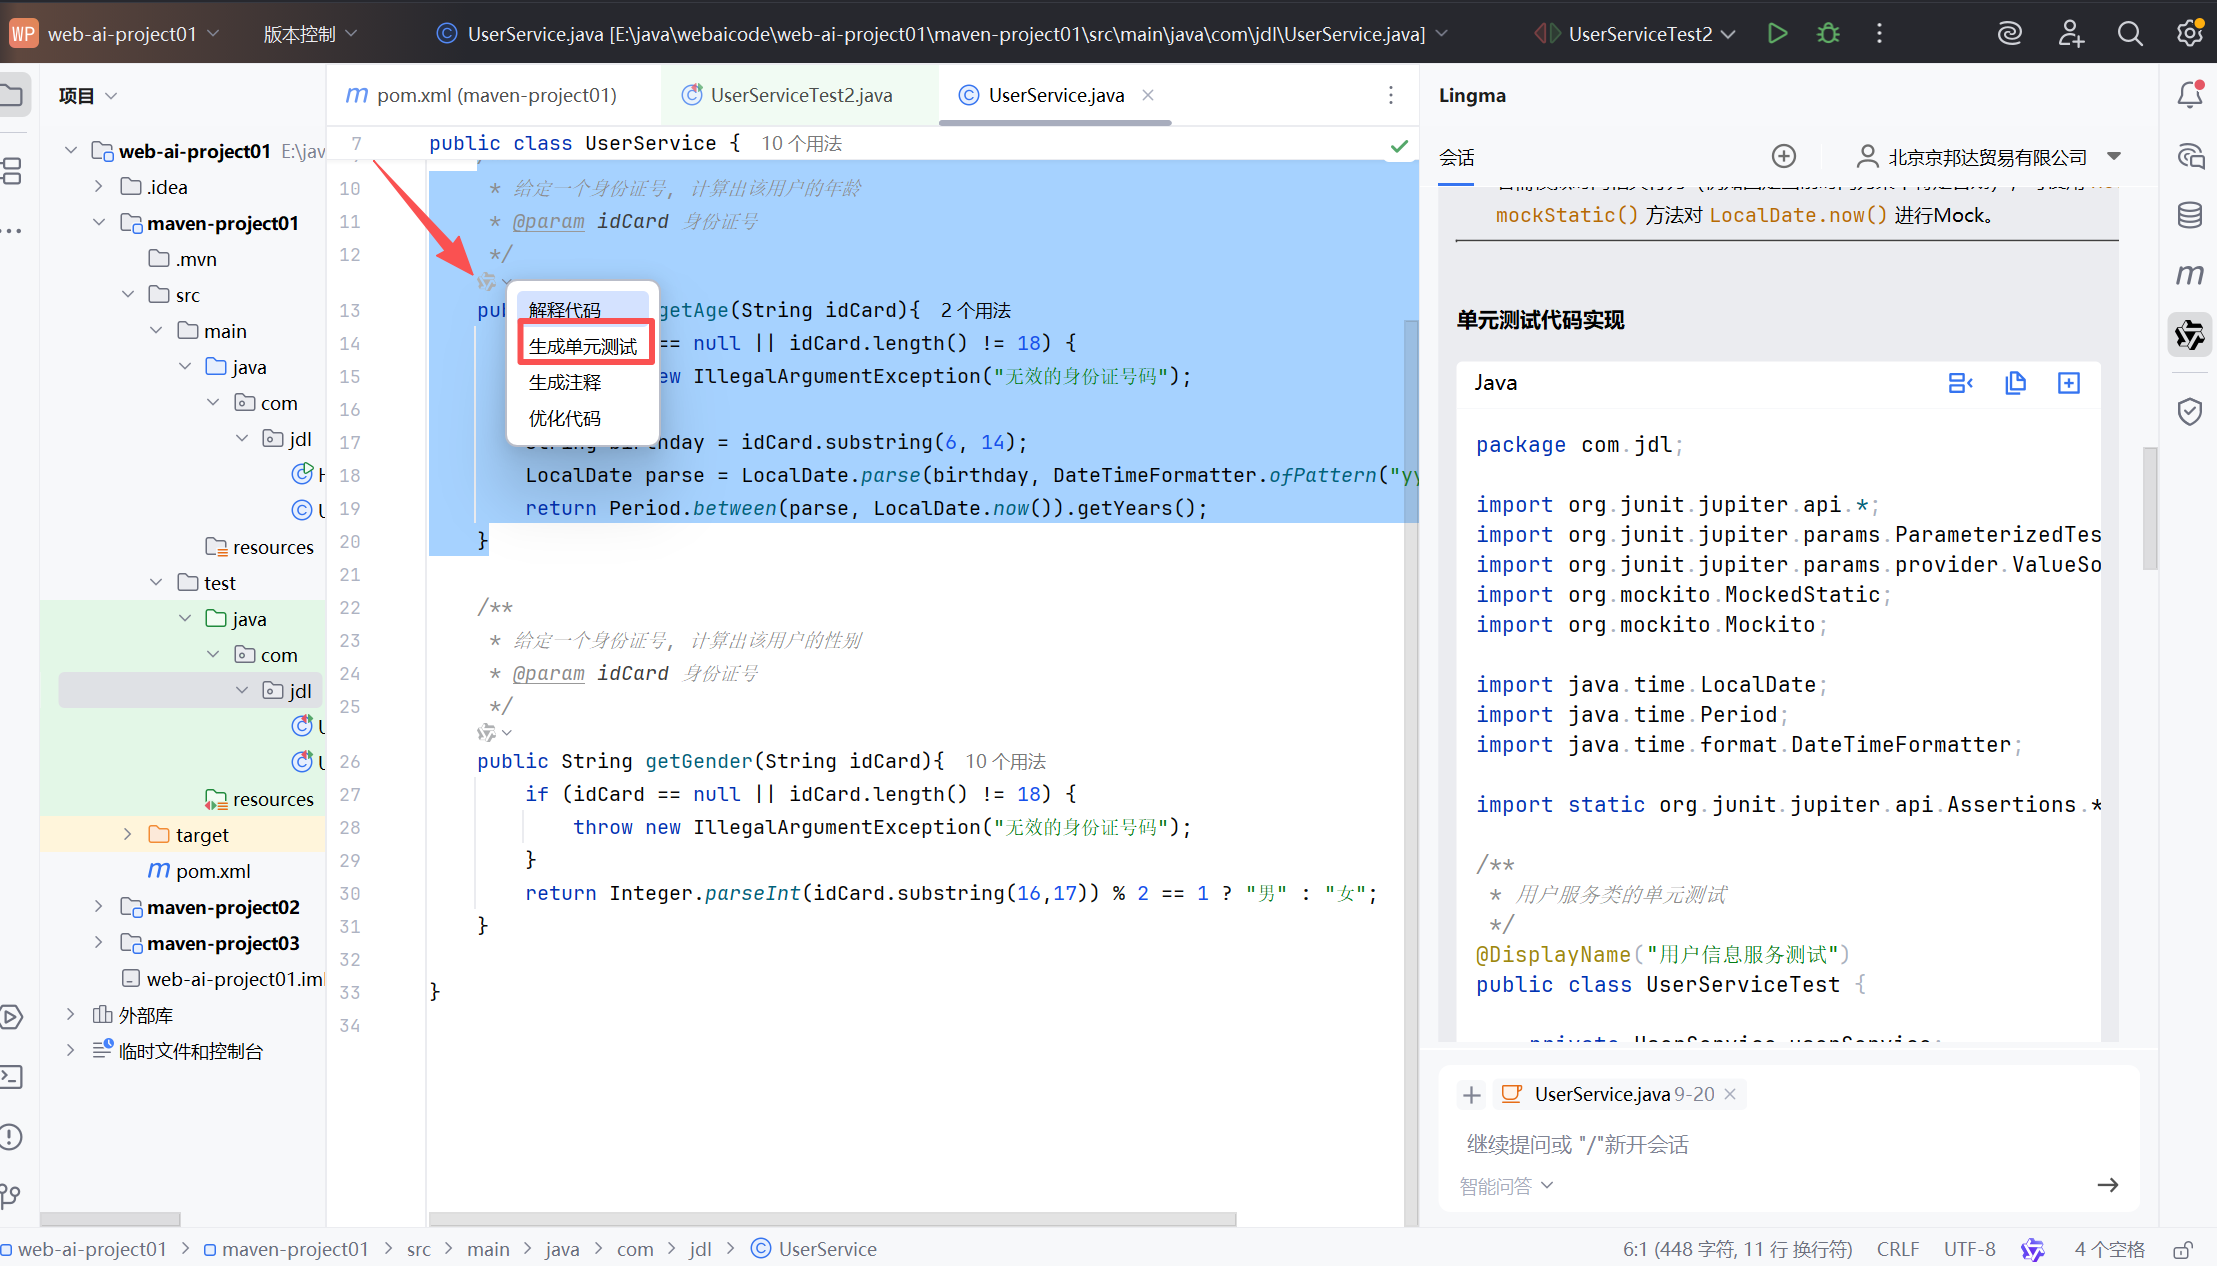The width and height of the screenshot is (2217, 1266).
Task: Select 生成单元测试 from the popup menu
Action: [x=583, y=346]
